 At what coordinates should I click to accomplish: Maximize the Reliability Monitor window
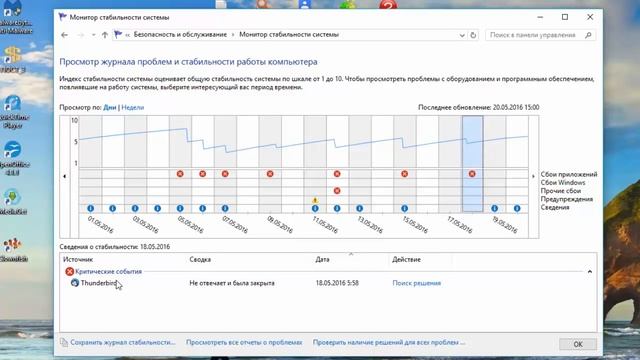[565, 17]
